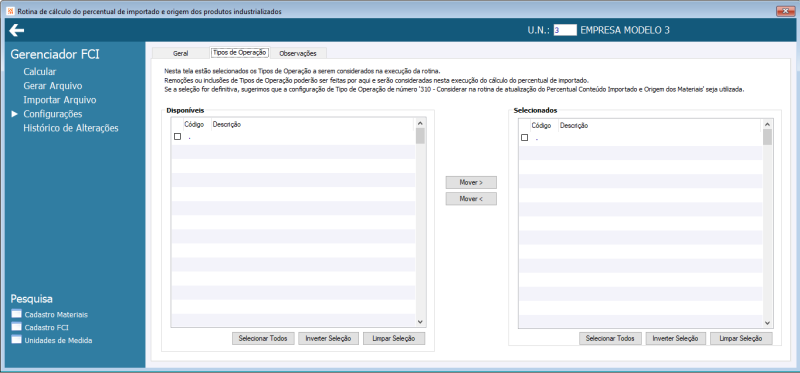Viewport: 800px width, 373px height.
Task: Click Cadastro Materiais link
Action: click(56, 315)
